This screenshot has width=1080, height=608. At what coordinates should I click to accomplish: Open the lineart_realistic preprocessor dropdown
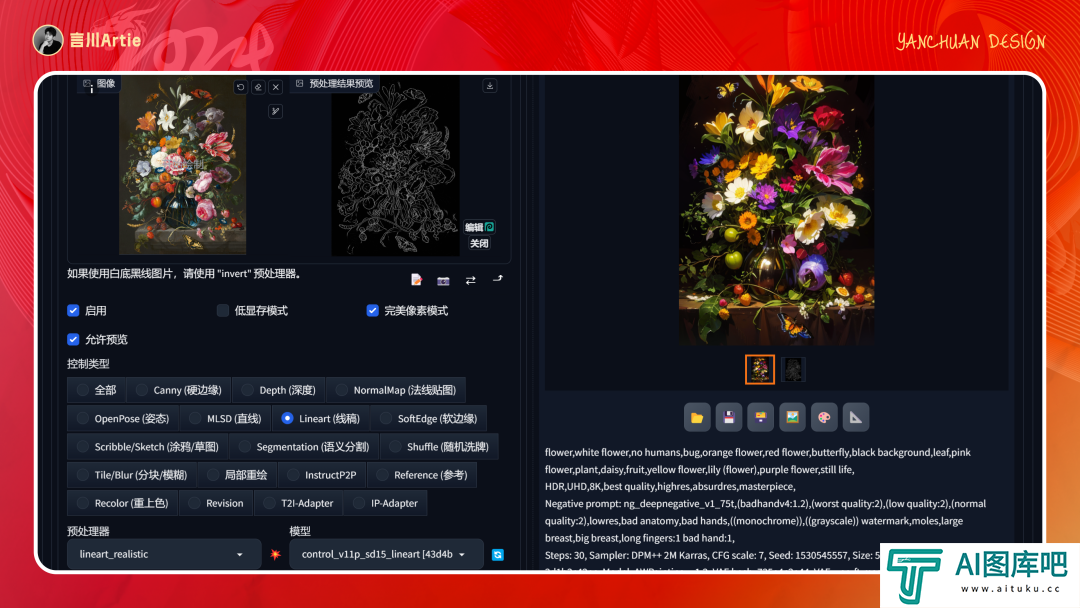[164, 554]
